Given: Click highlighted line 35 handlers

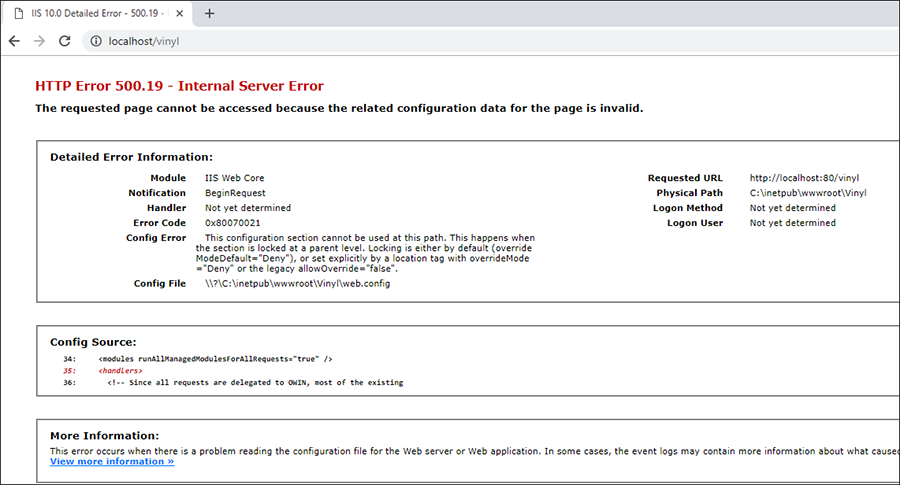Looking at the screenshot, I should (x=120, y=371).
